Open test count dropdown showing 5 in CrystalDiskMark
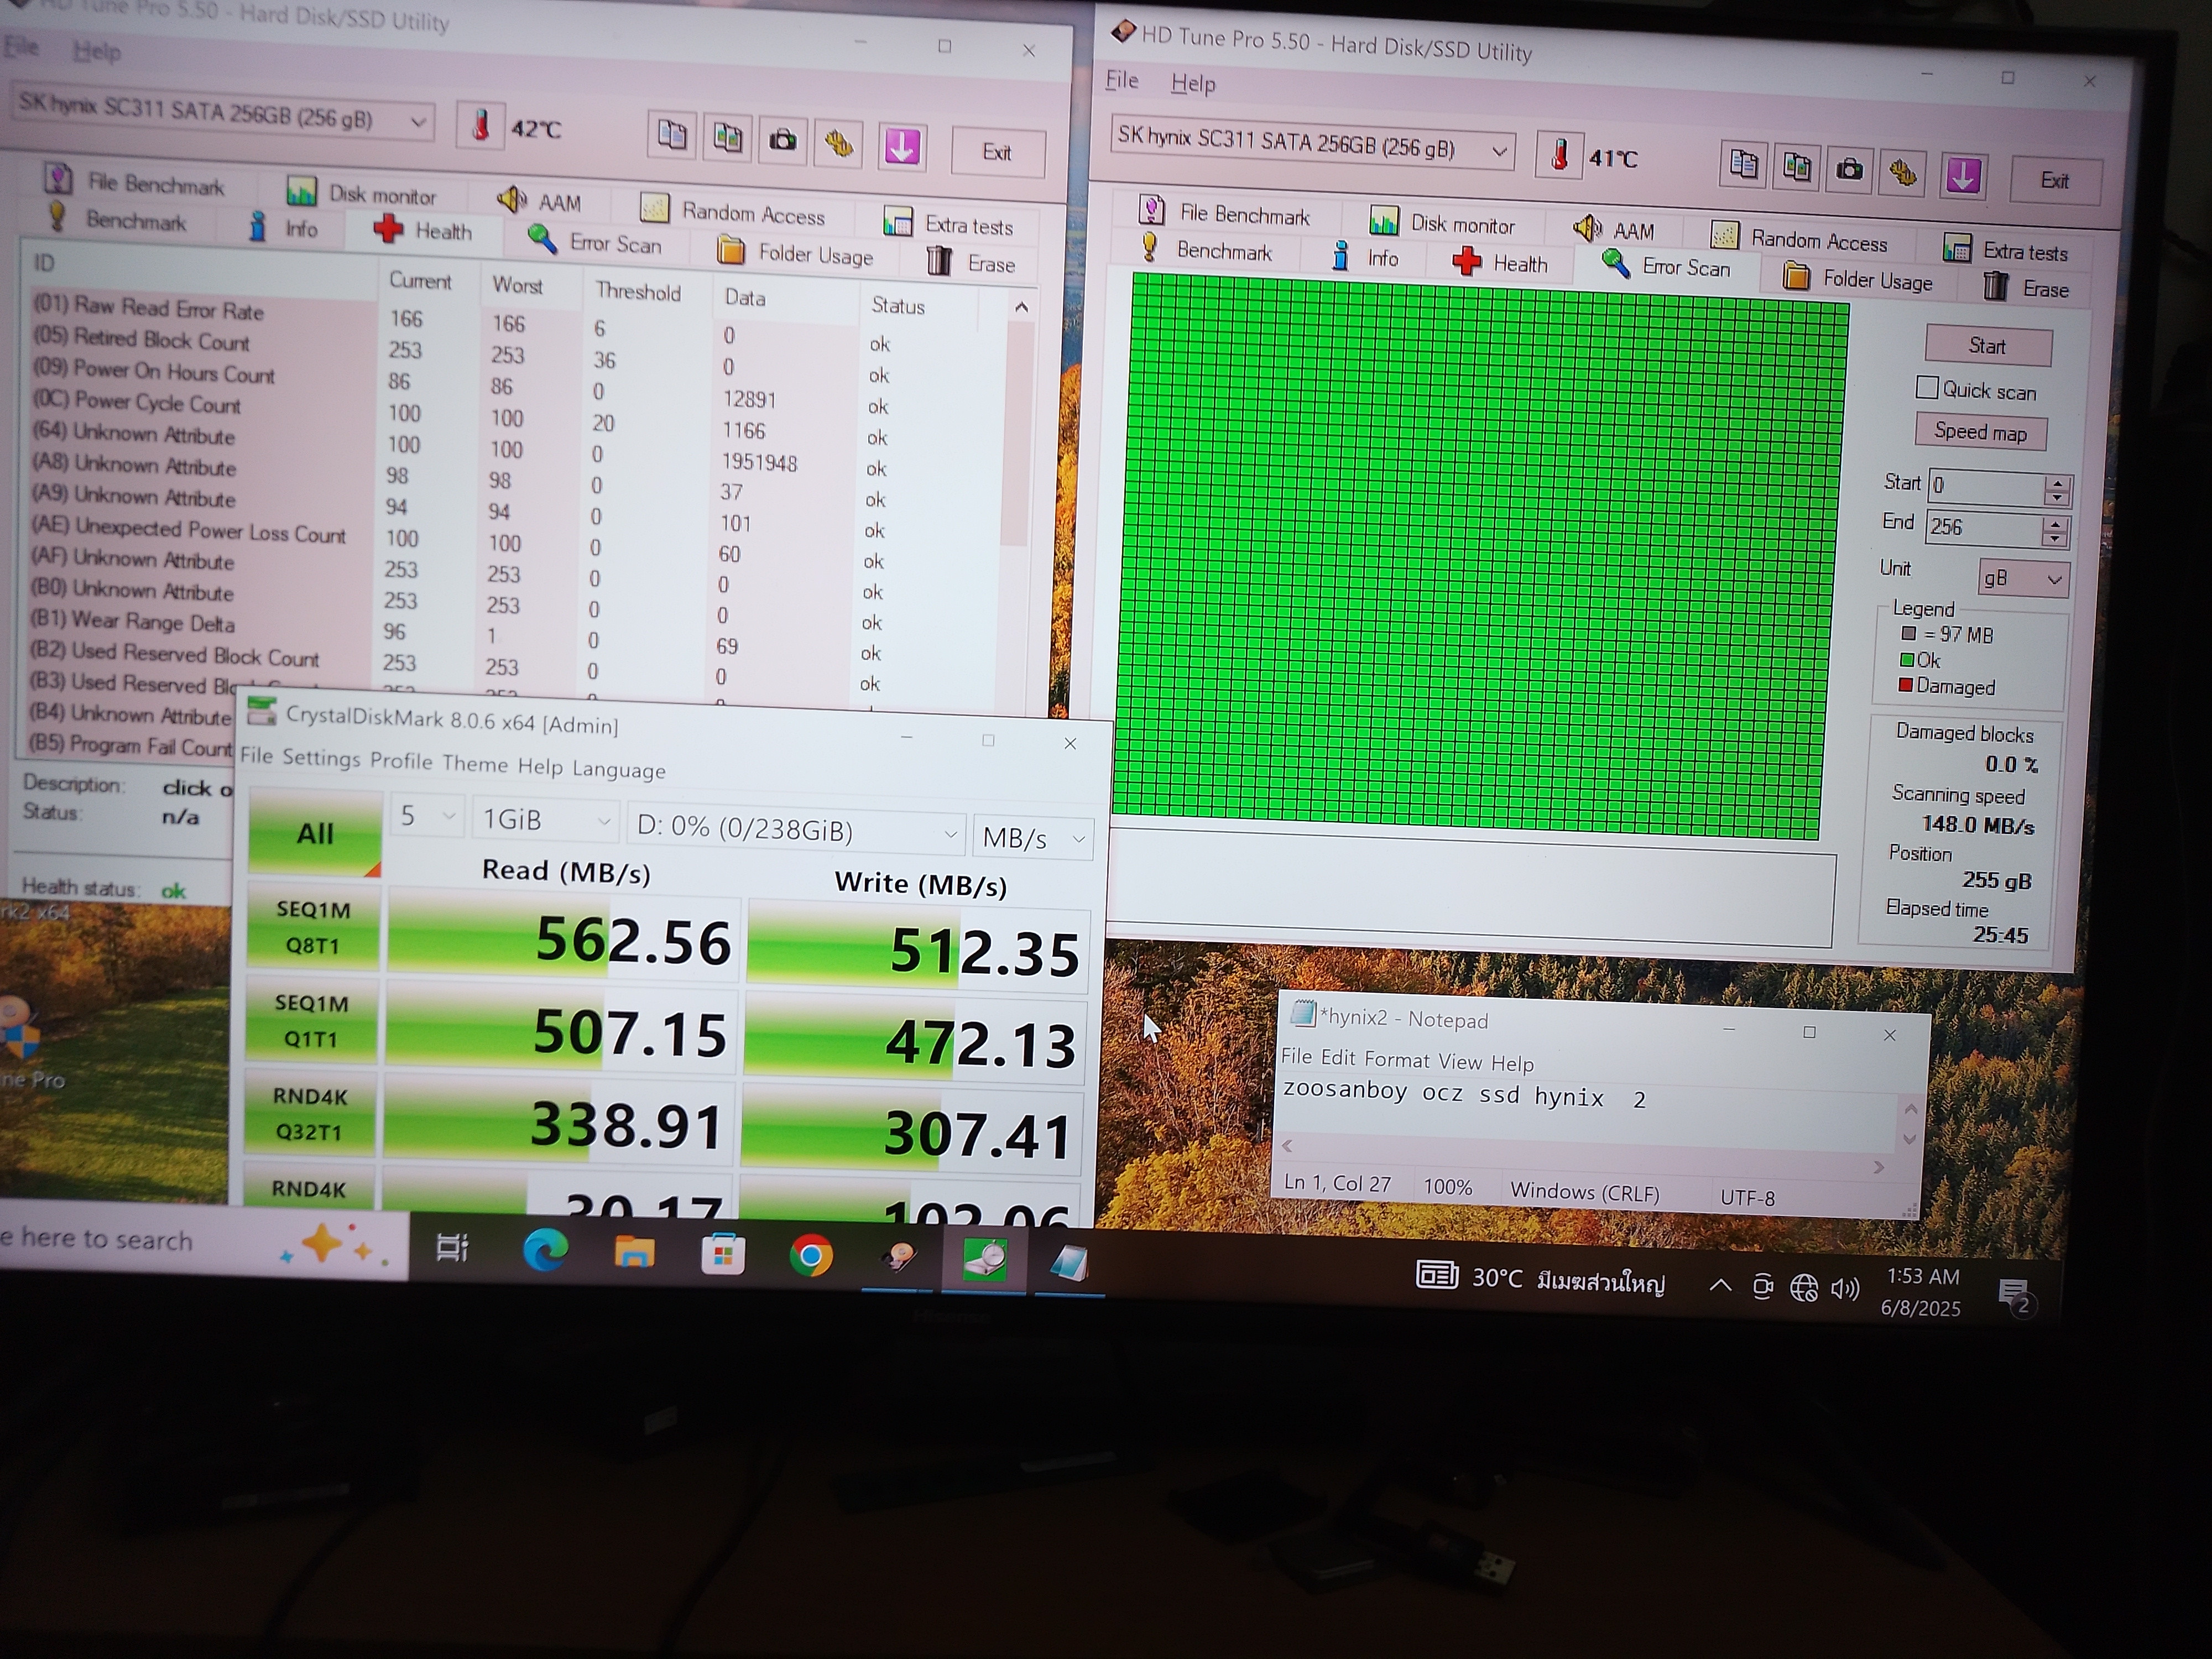 click(428, 816)
